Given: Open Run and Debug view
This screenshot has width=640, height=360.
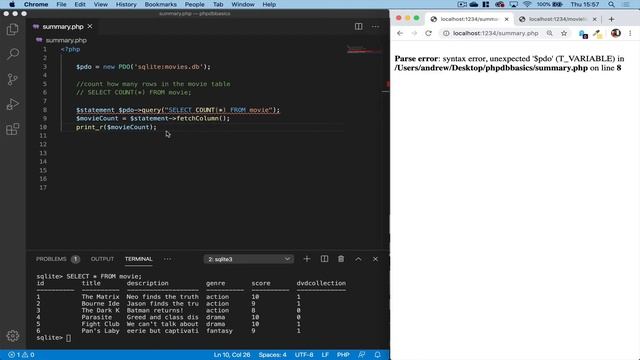Looking at the screenshot, I should 13,104.
